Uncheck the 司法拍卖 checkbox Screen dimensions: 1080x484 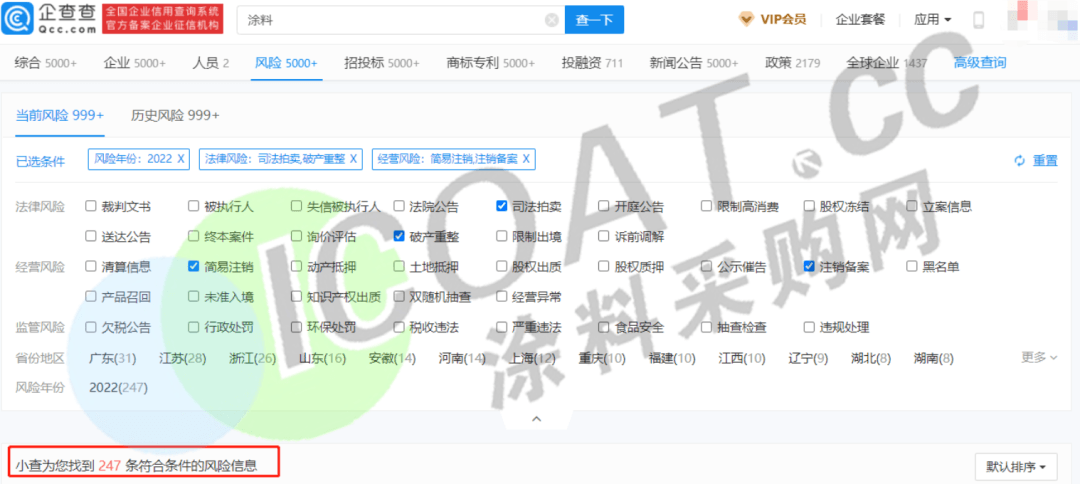[x=502, y=207]
